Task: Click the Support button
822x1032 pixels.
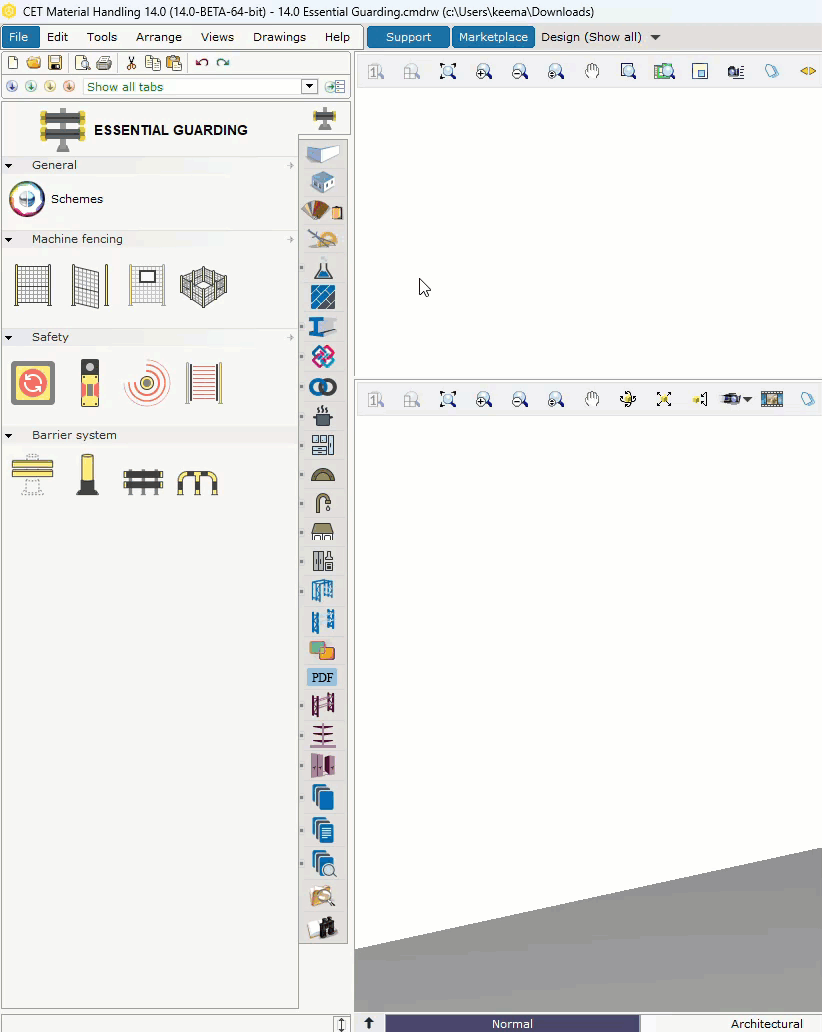Action: 408,37
